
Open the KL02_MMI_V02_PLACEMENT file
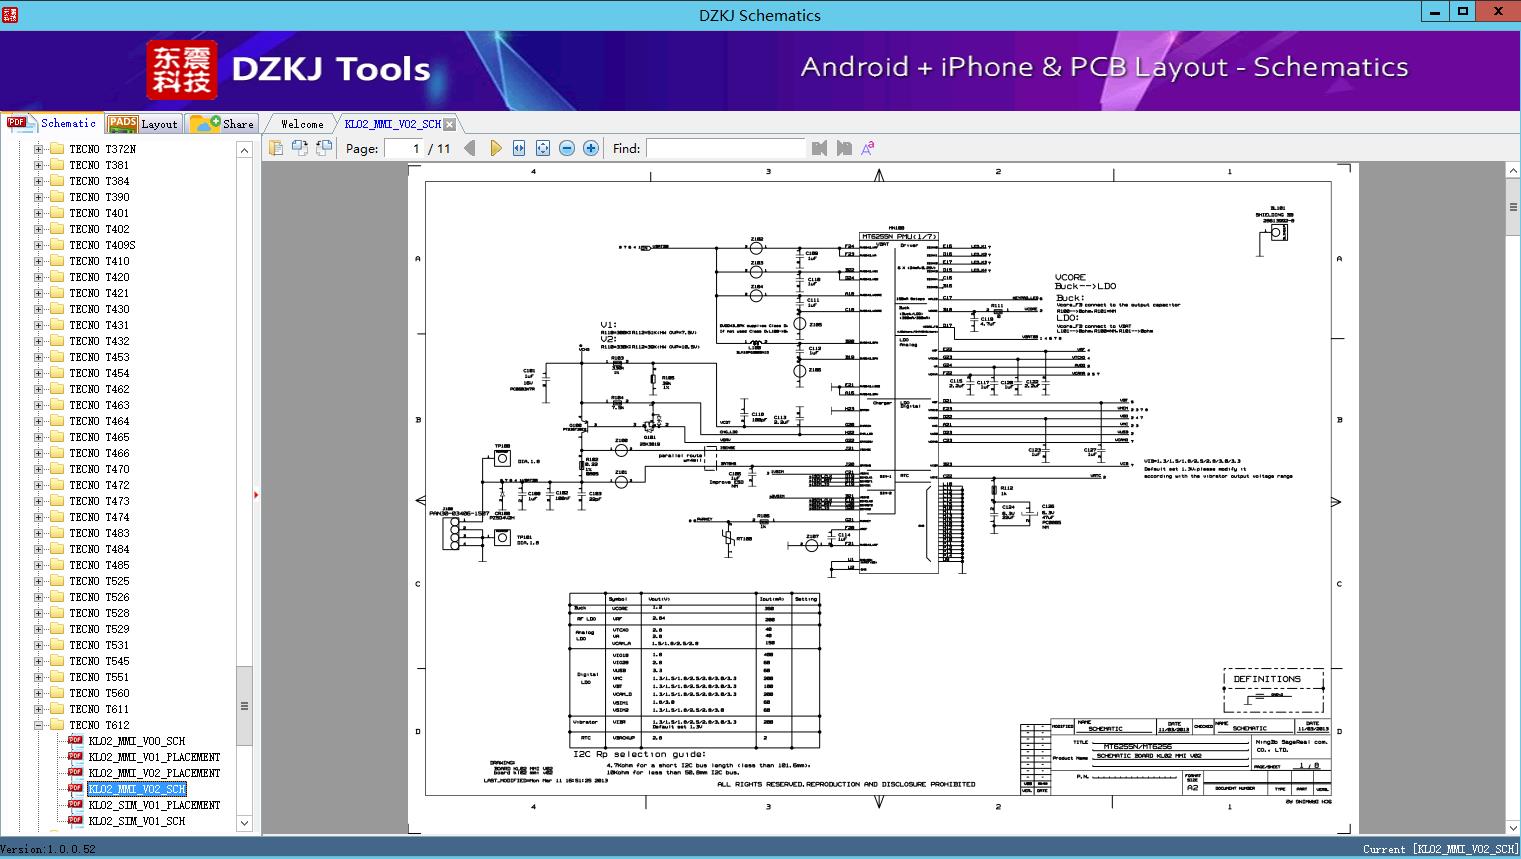[x=154, y=773]
